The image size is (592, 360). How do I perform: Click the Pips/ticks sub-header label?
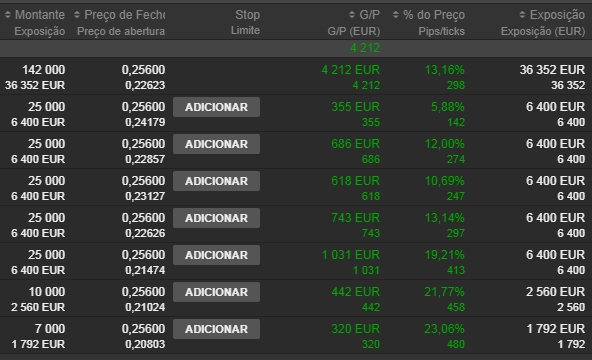tap(441, 31)
